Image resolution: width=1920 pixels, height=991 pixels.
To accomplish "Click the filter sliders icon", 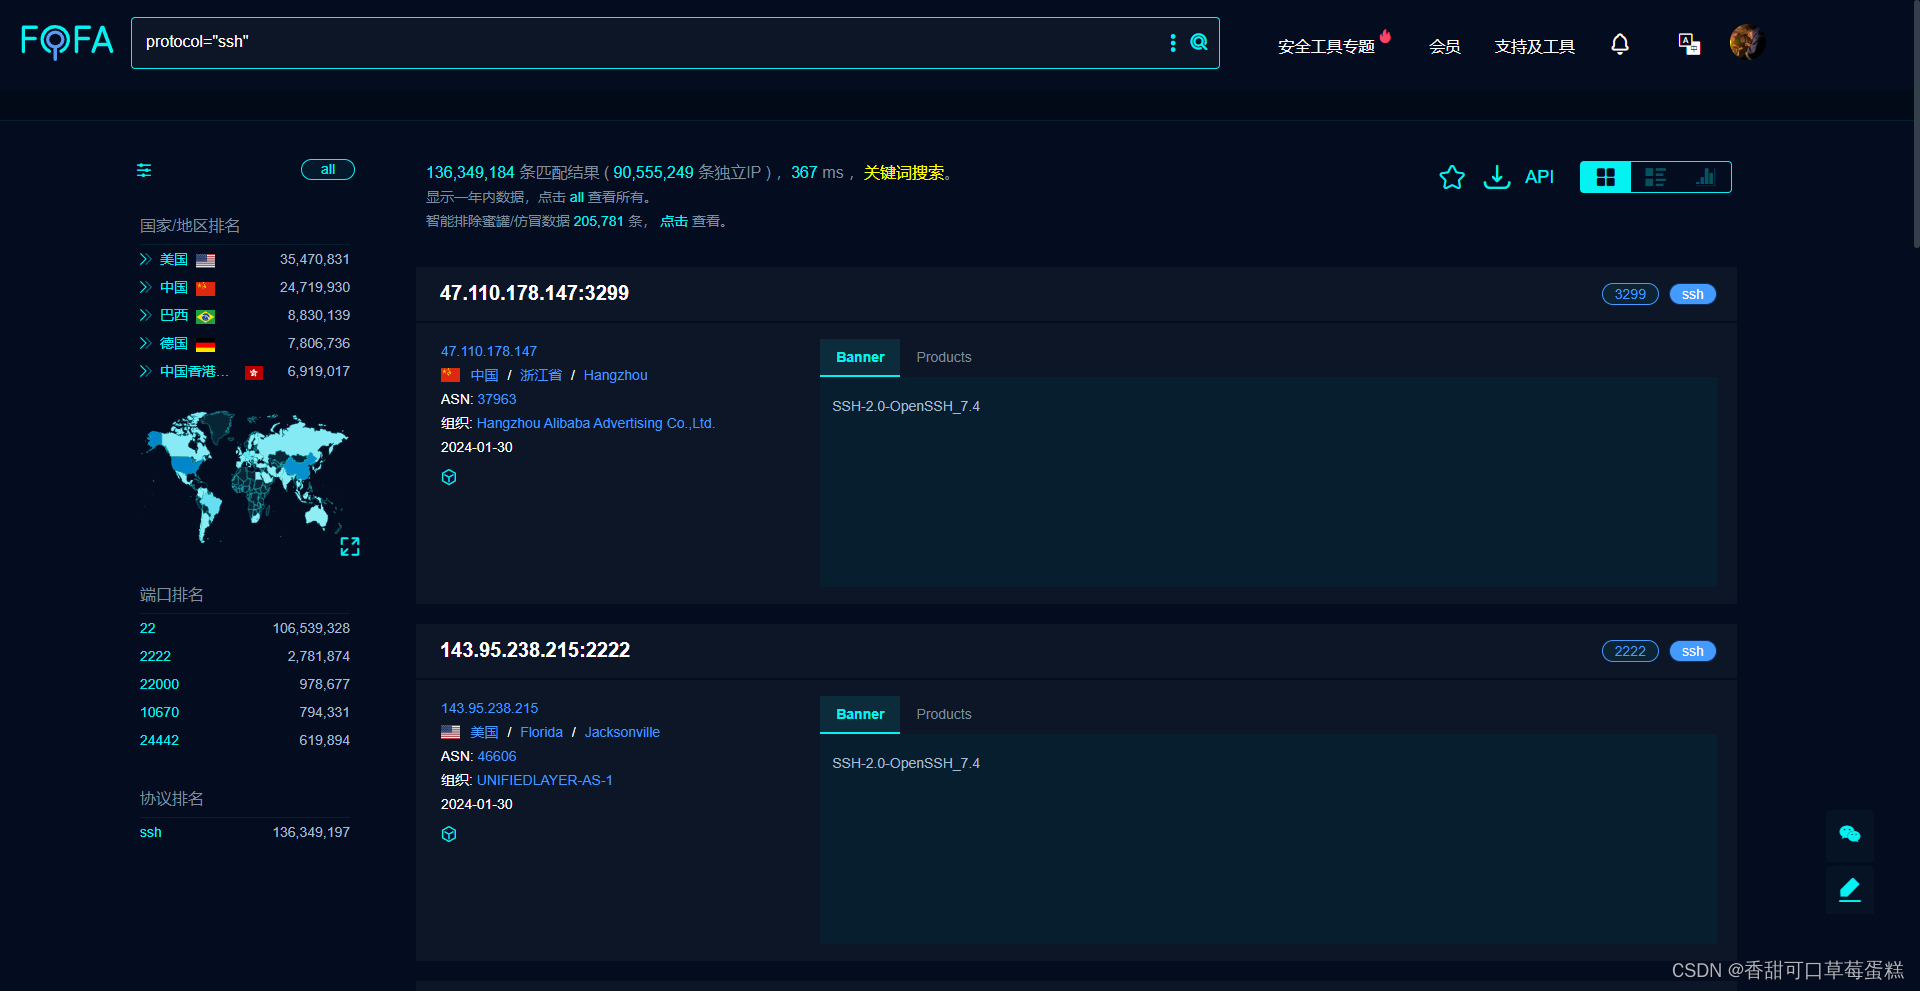I will (144, 170).
